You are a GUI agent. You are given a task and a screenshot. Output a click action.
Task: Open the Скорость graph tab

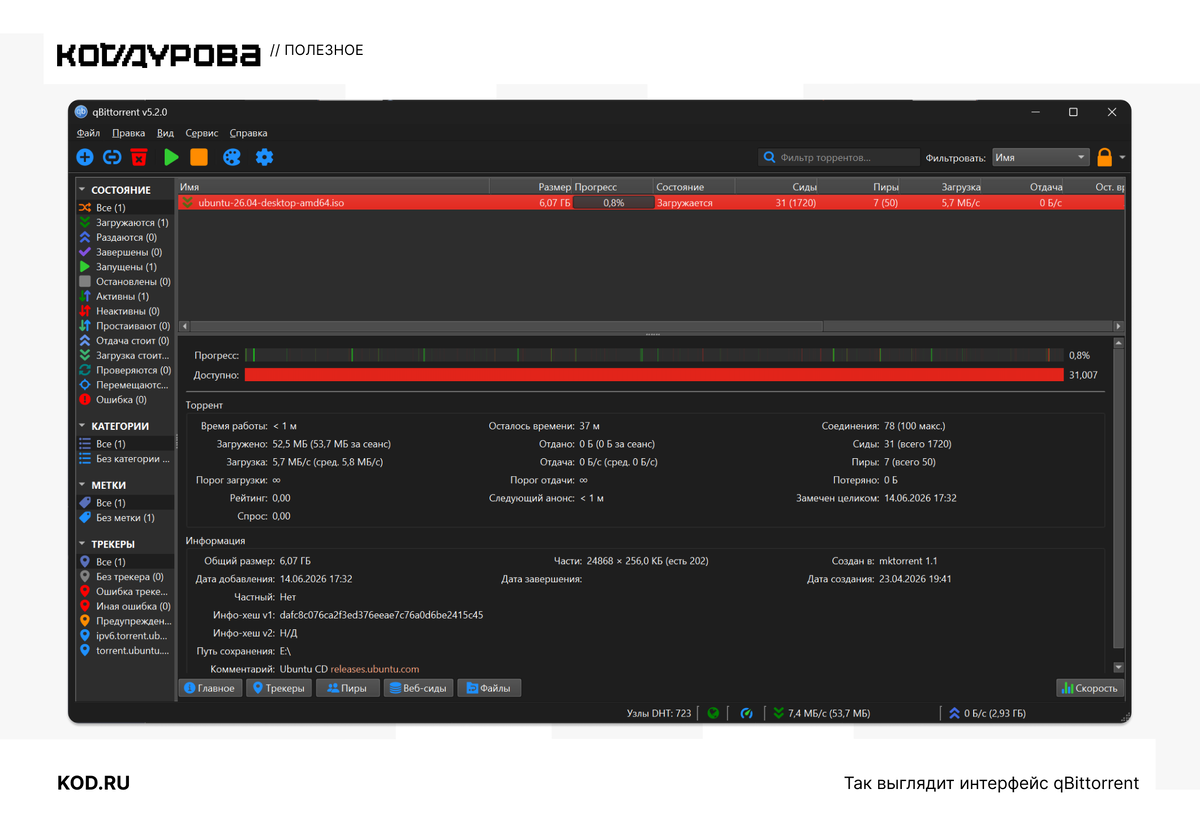pos(1090,688)
